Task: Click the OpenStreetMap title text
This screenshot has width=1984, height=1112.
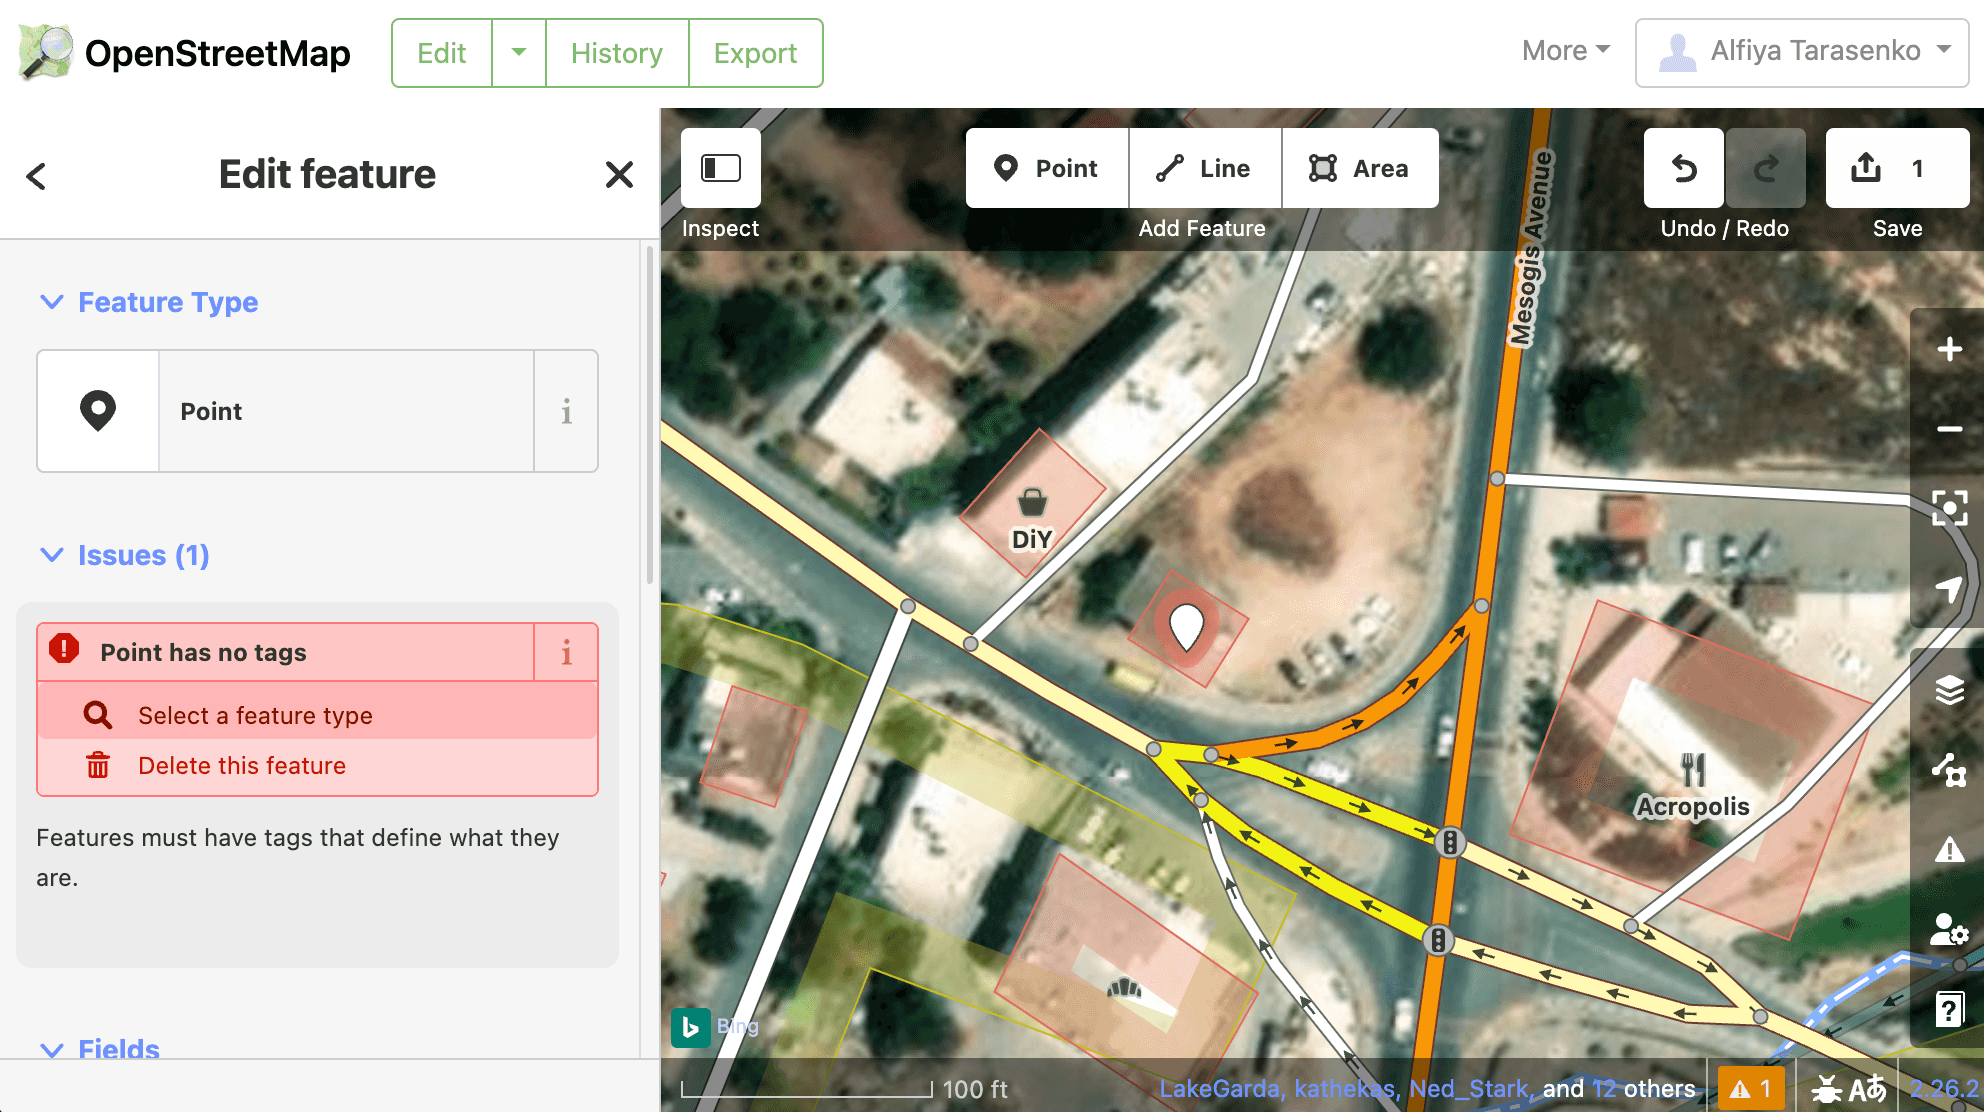Action: coord(218,53)
